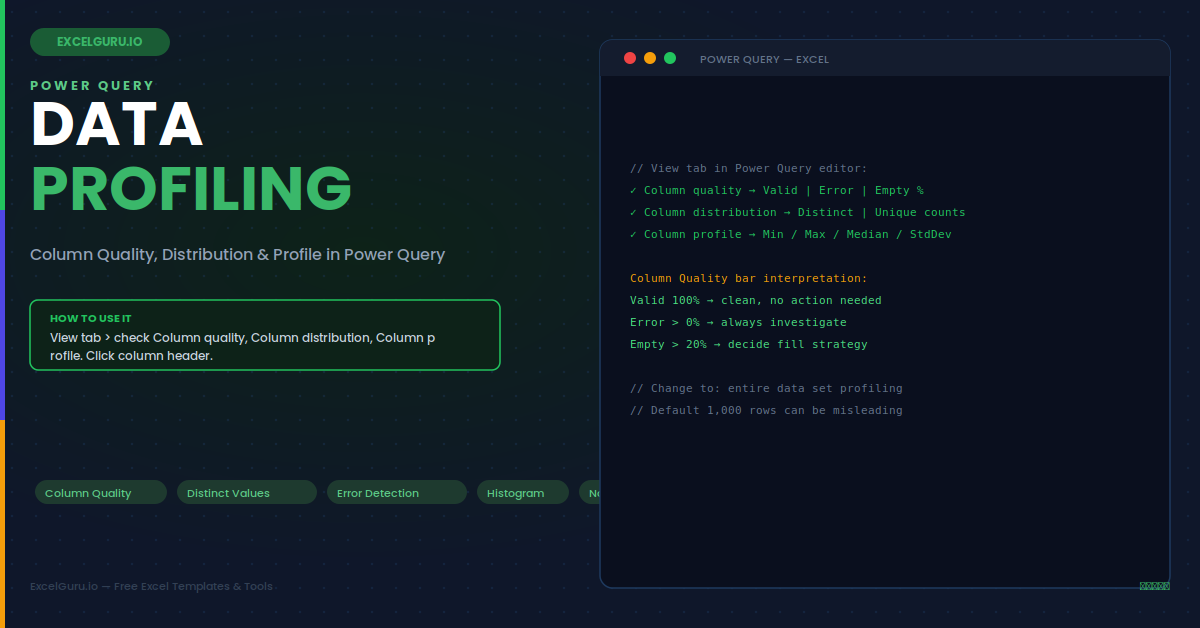Click the orange 'Column Quality bar interpretation:' line
The width and height of the screenshot is (1200, 628).
click(749, 278)
